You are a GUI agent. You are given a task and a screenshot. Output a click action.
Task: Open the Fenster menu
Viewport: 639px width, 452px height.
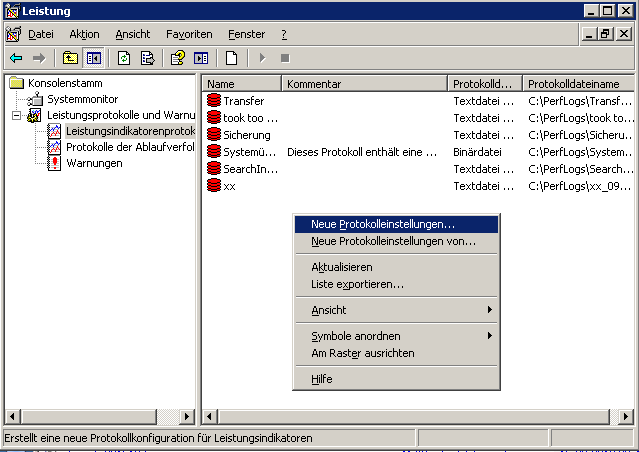(x=247, y=34)
